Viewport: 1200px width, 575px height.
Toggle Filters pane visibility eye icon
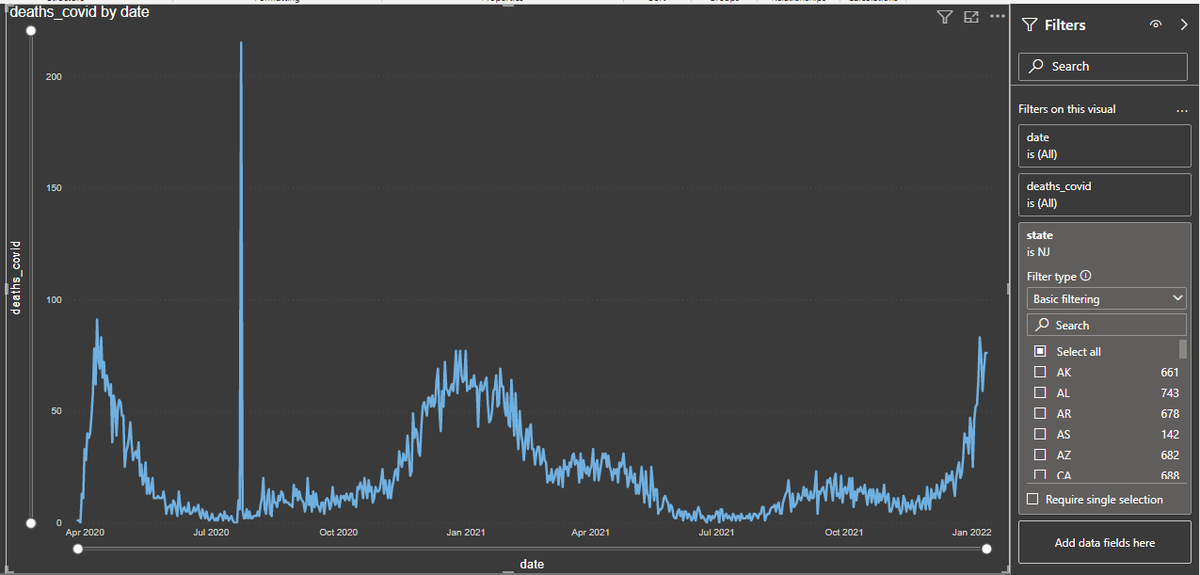click(1156, 25)
